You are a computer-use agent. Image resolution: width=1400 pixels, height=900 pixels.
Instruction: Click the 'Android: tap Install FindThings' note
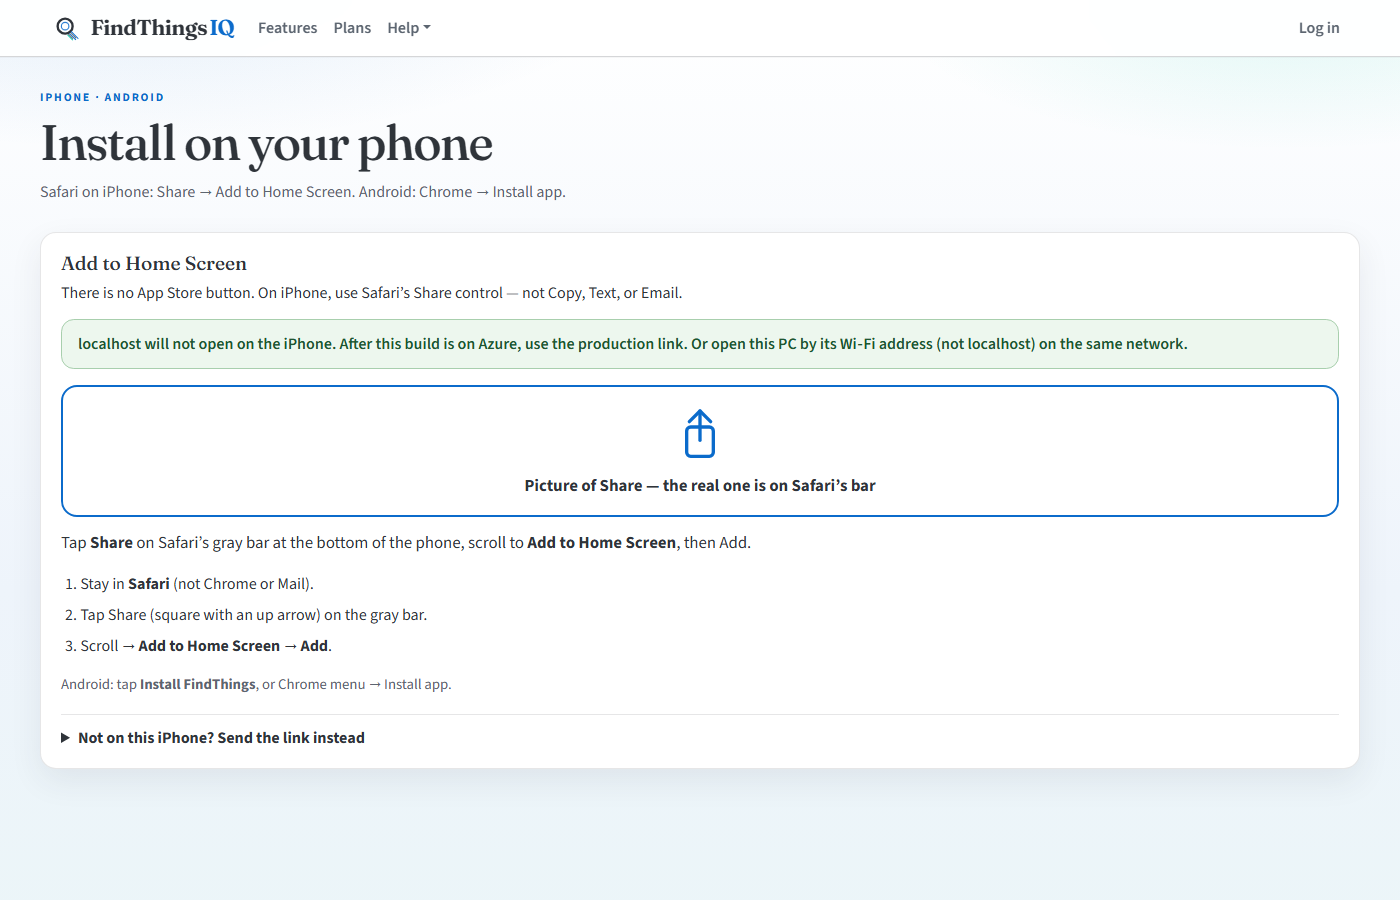point(256,684)
